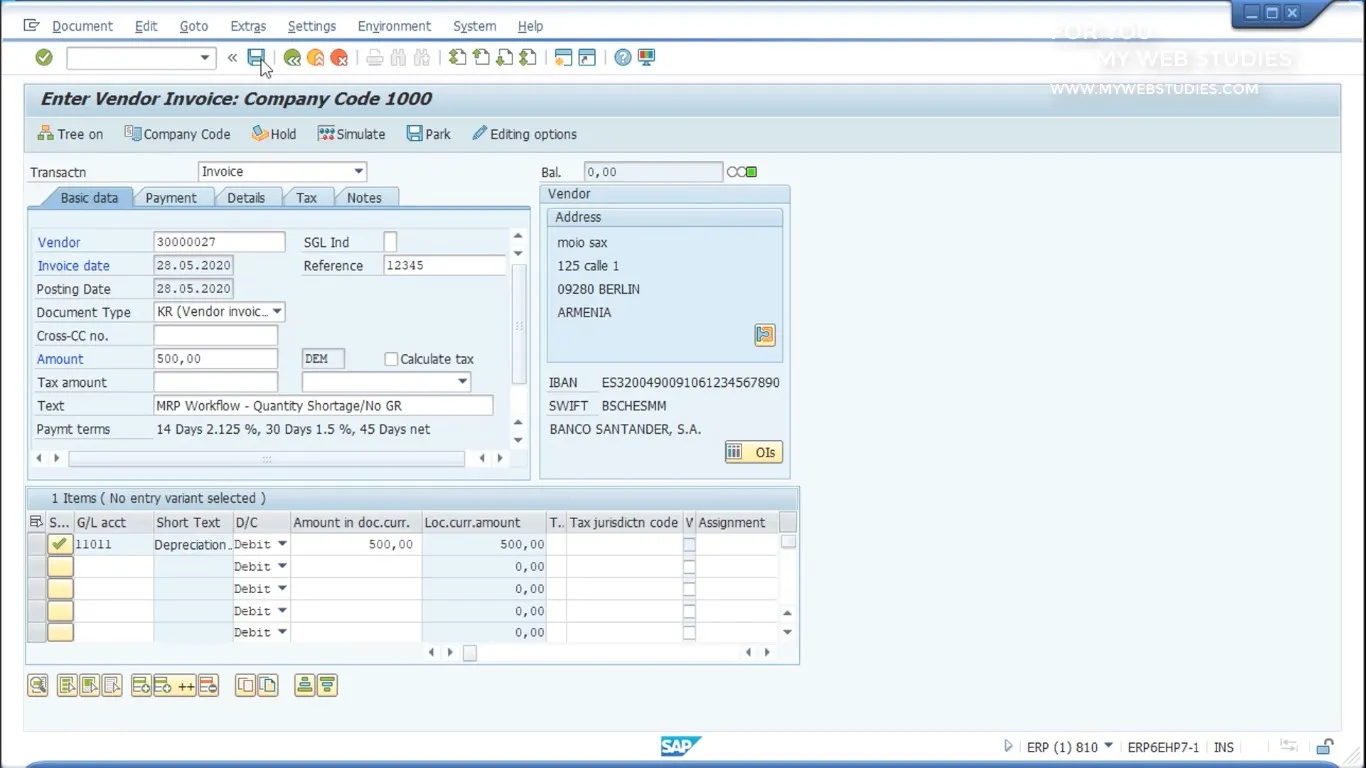1366x768 pixels.
Task: Click the green checkmark Enter icon
Action: [44, 57]
